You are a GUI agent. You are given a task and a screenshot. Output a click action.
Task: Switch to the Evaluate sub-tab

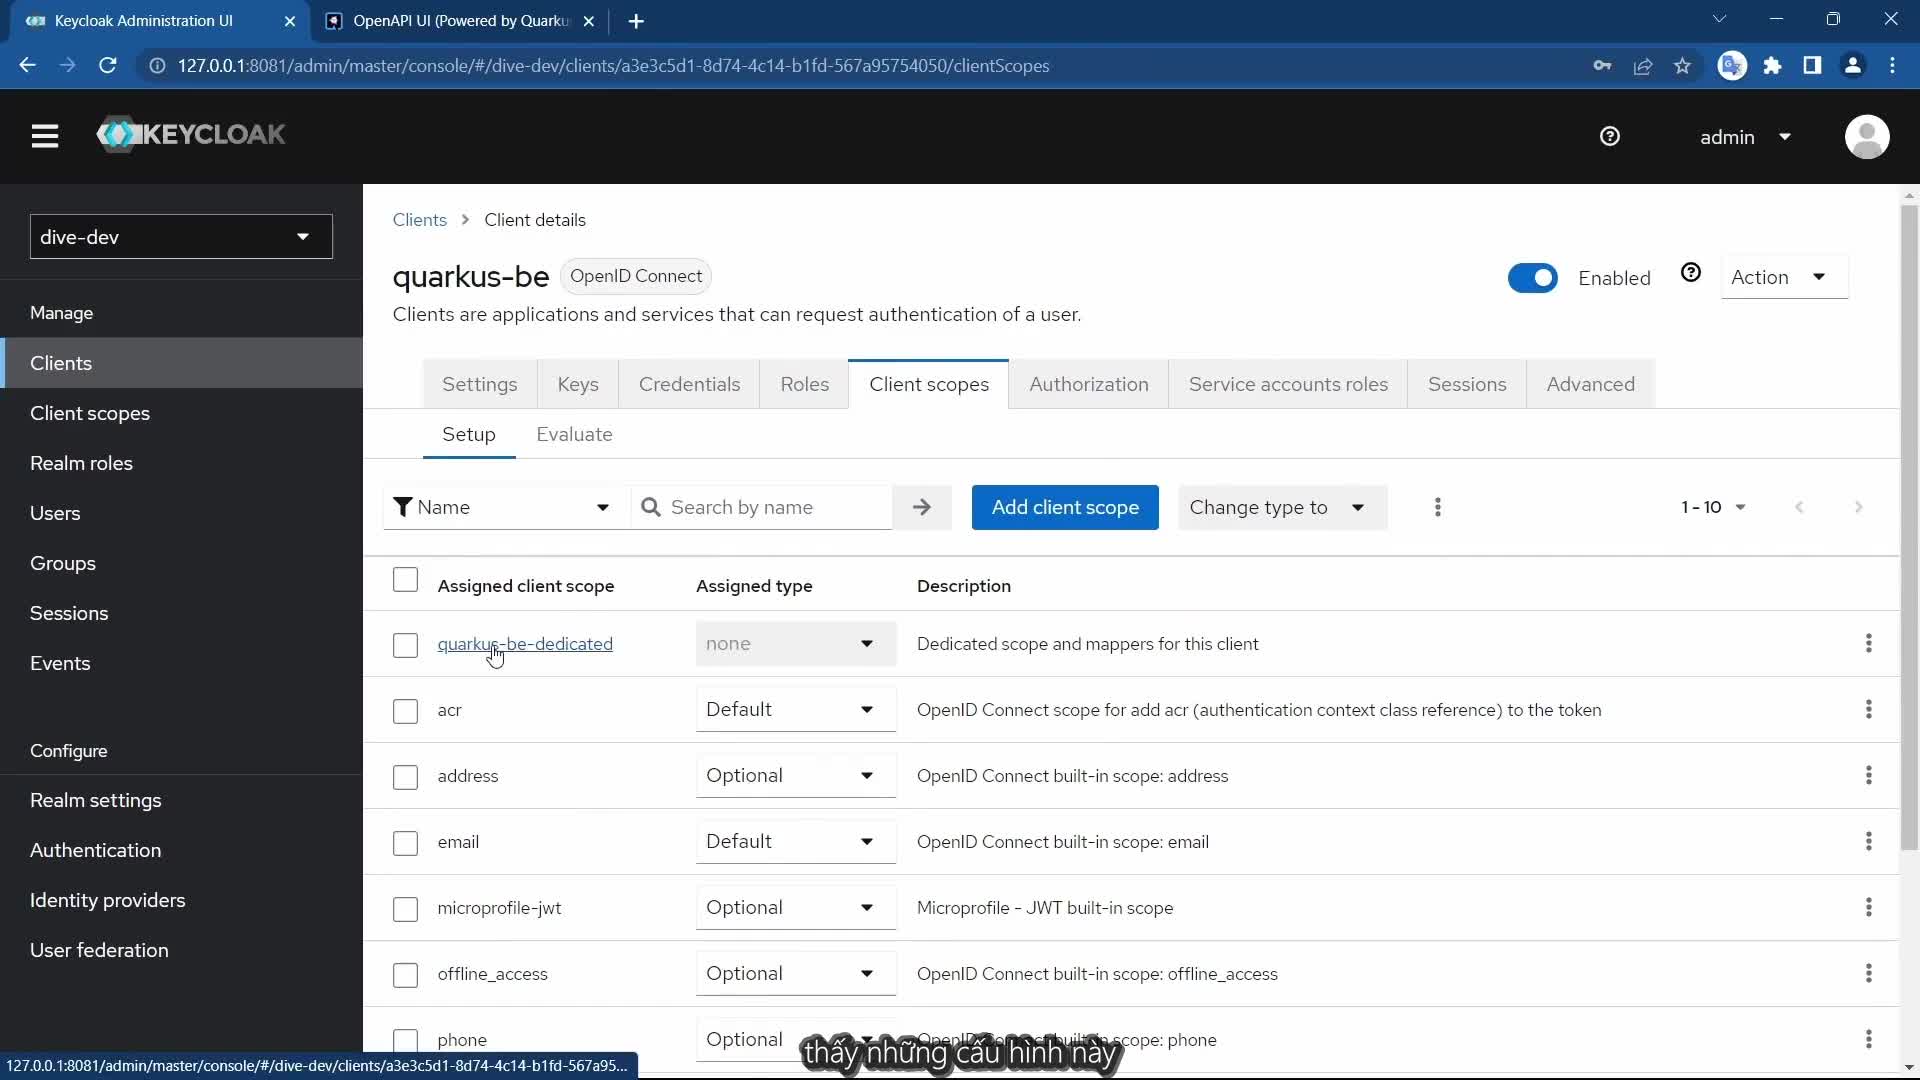(574, 435)
